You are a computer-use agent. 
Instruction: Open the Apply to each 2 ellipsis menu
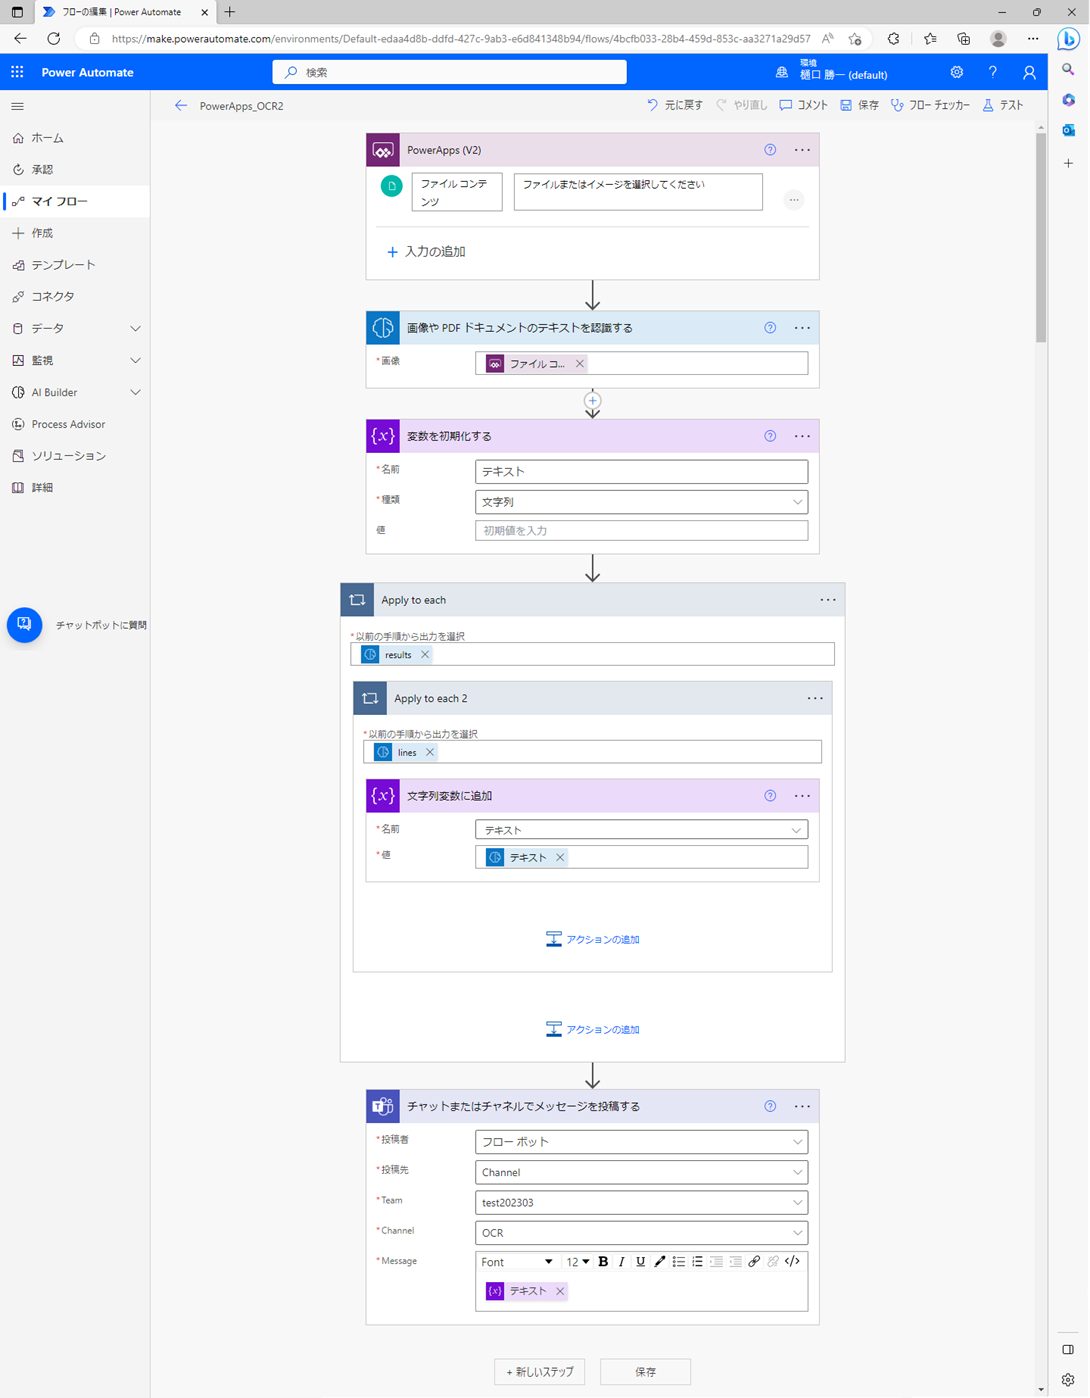[815, 698]
